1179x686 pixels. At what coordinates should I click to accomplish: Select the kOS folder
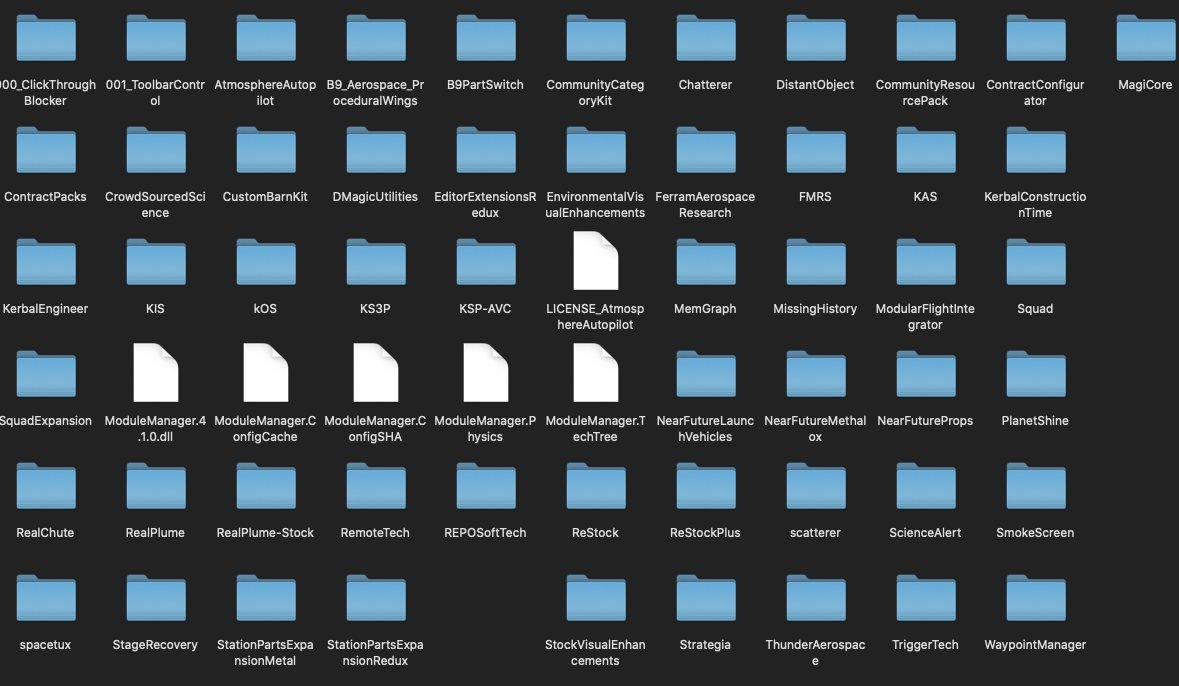pyautogui.click(x=265, y=262)
